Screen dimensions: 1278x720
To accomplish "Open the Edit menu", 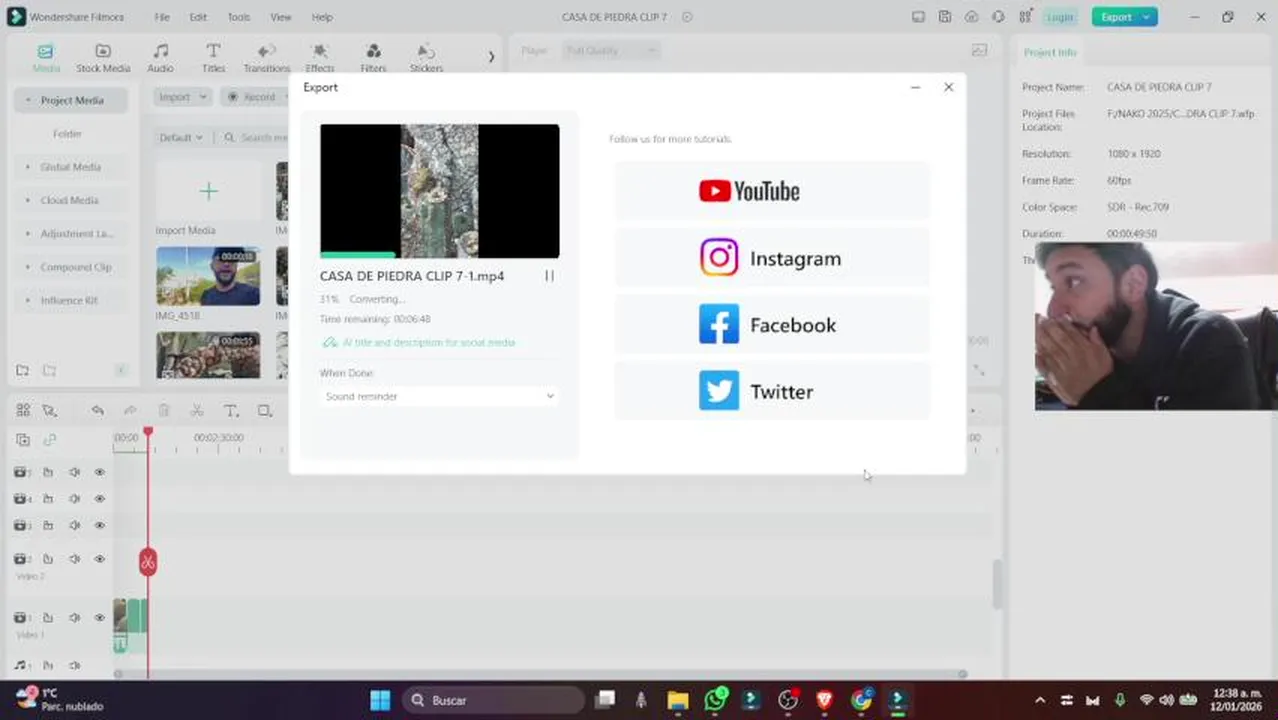I will 198,17.
